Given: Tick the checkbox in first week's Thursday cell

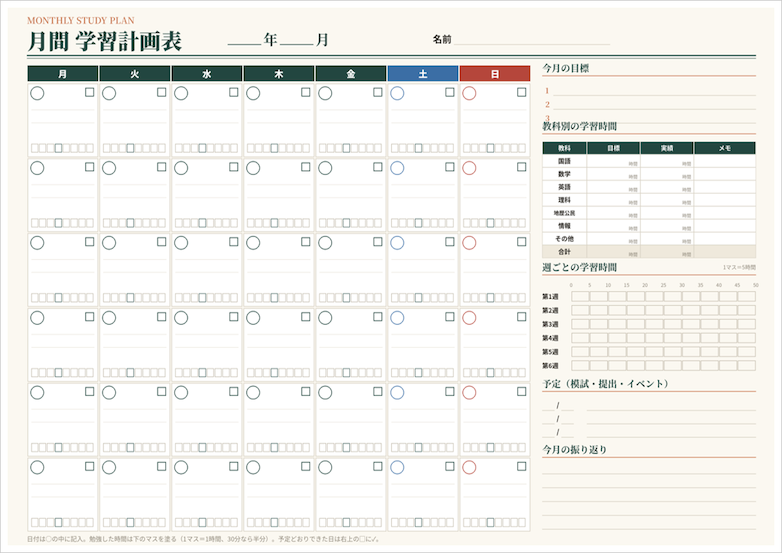Looking at the screenshot, I should pyautogui.click(x=306, y=92).
